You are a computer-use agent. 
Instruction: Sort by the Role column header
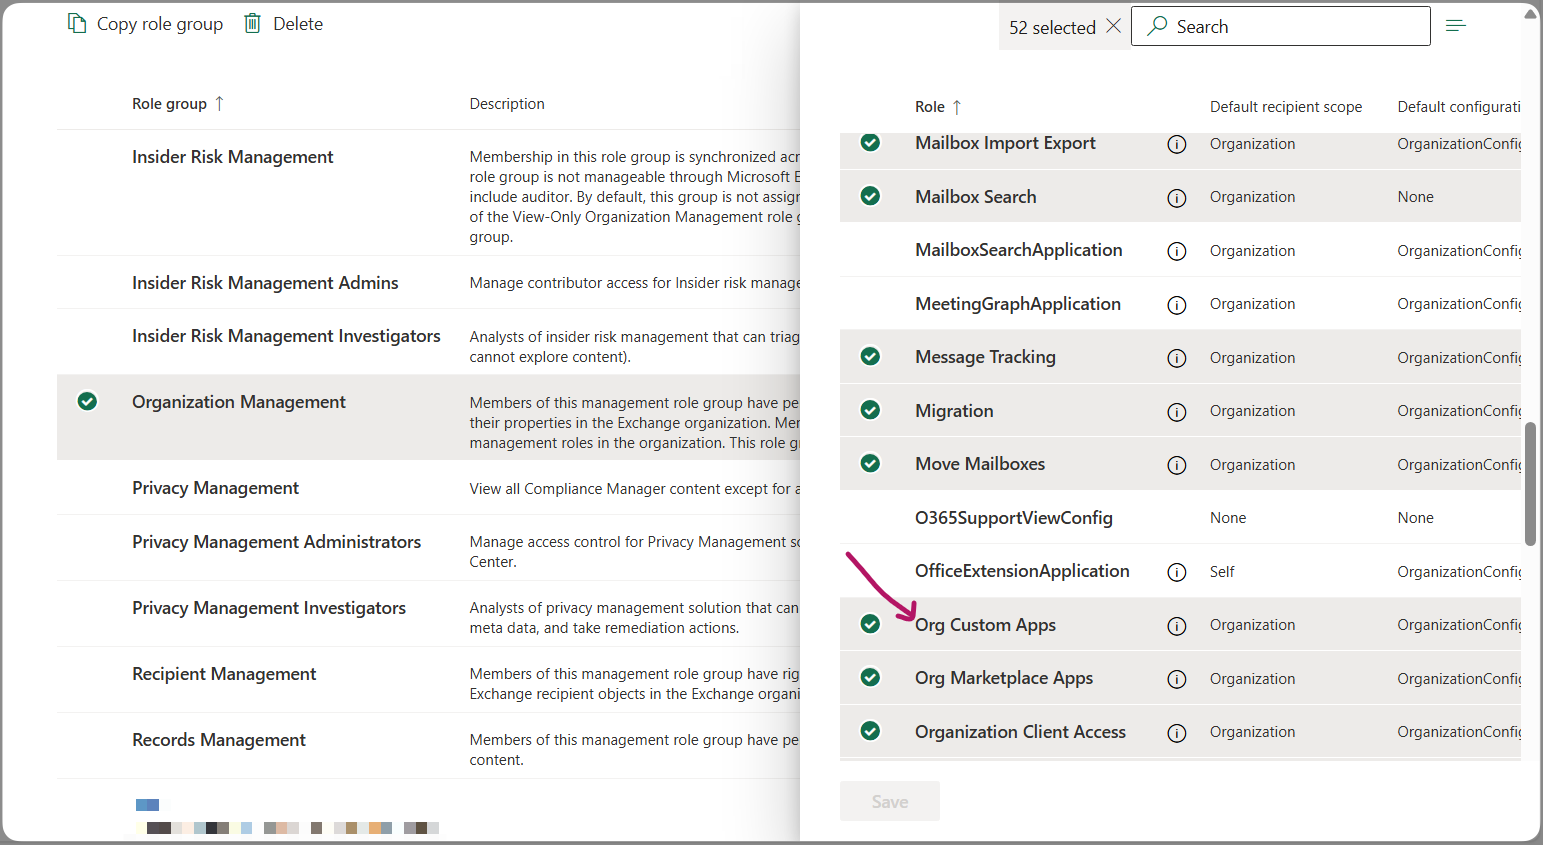coord(938,106)
